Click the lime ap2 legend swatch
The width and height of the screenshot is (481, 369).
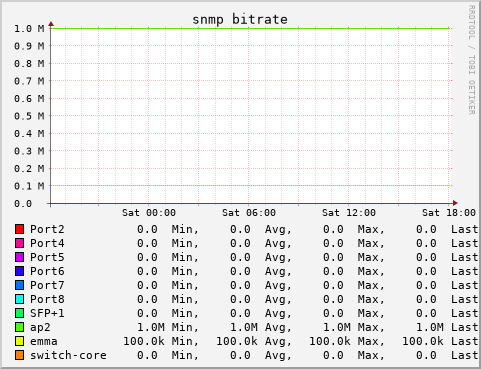(19, 327)
